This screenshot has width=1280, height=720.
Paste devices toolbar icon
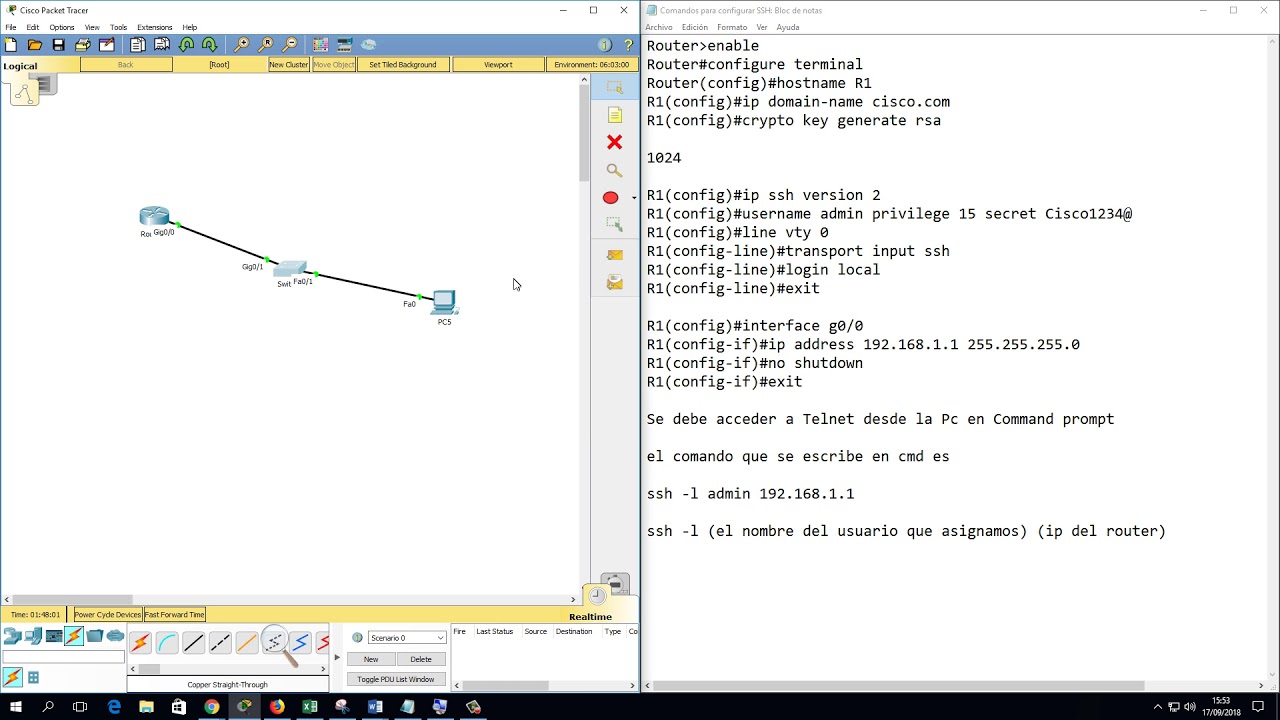pyautogui.click(x=162, y=45)
